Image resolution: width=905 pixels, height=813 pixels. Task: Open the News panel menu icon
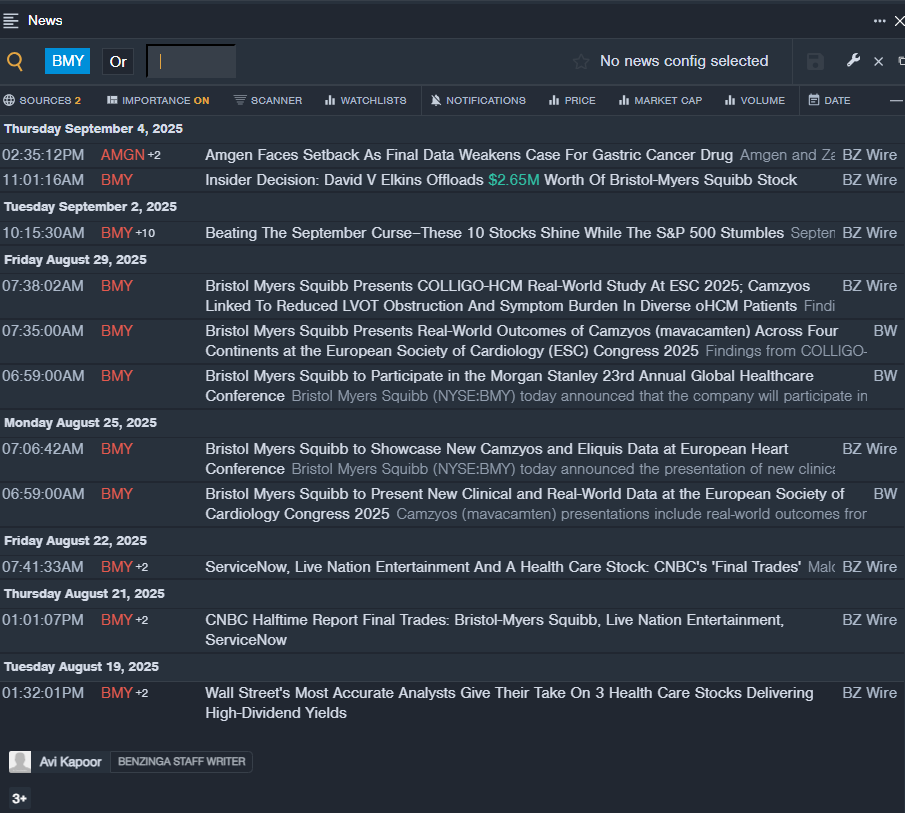click(11, 21)
